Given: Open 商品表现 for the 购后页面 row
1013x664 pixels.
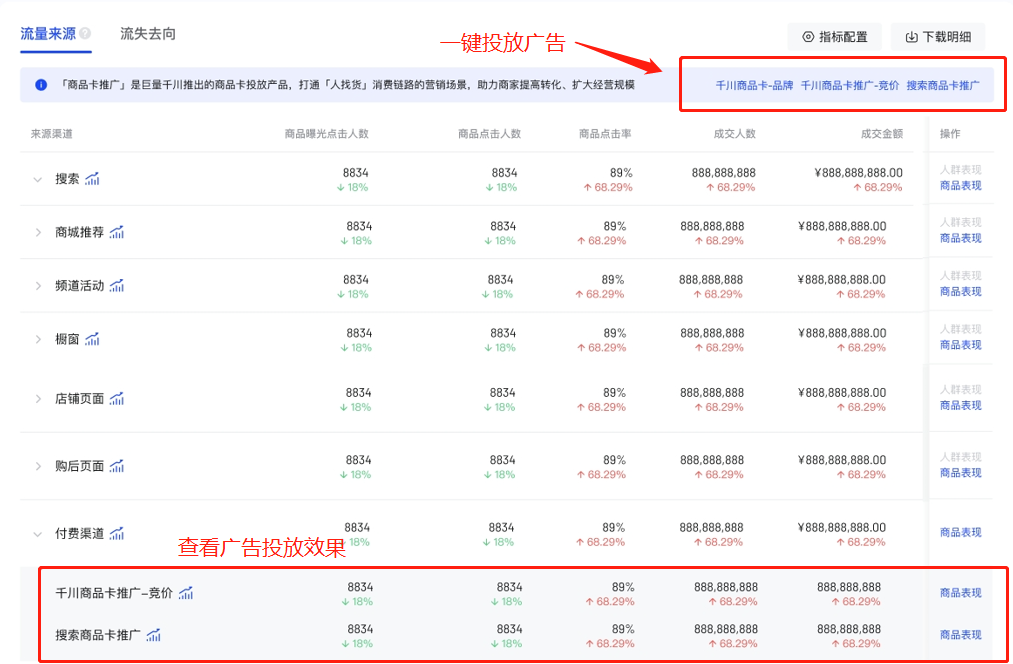Looking at the screenshot, I should (x=961, y=473).
